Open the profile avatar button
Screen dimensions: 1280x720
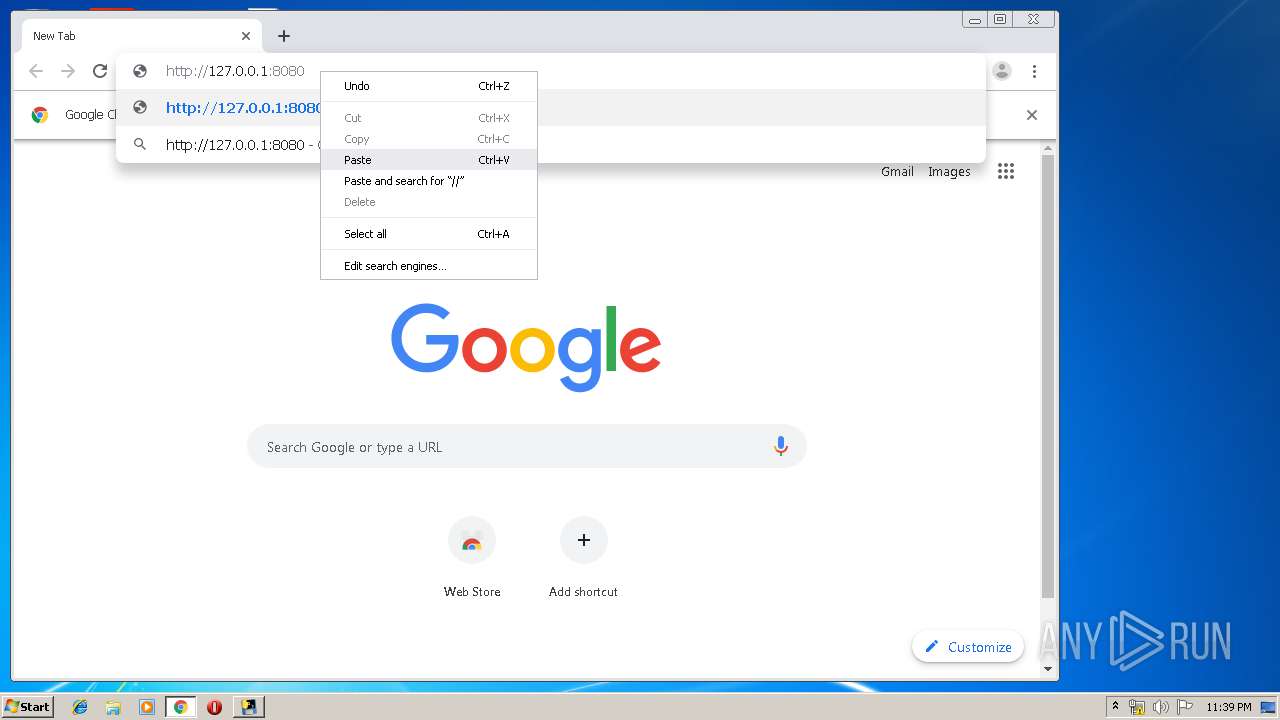(1002, 71)
